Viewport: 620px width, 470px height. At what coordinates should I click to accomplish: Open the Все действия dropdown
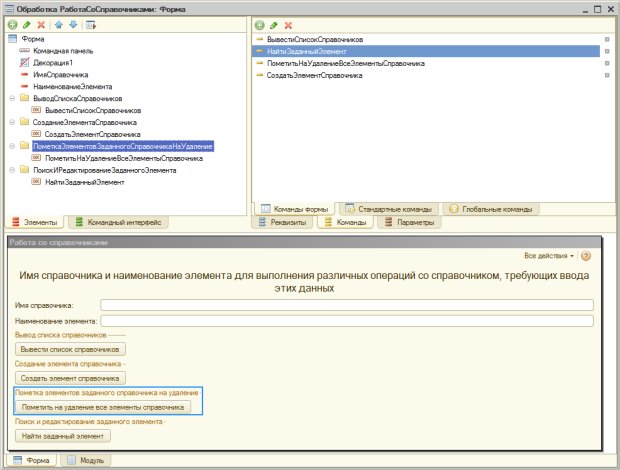tap(548, 256)
